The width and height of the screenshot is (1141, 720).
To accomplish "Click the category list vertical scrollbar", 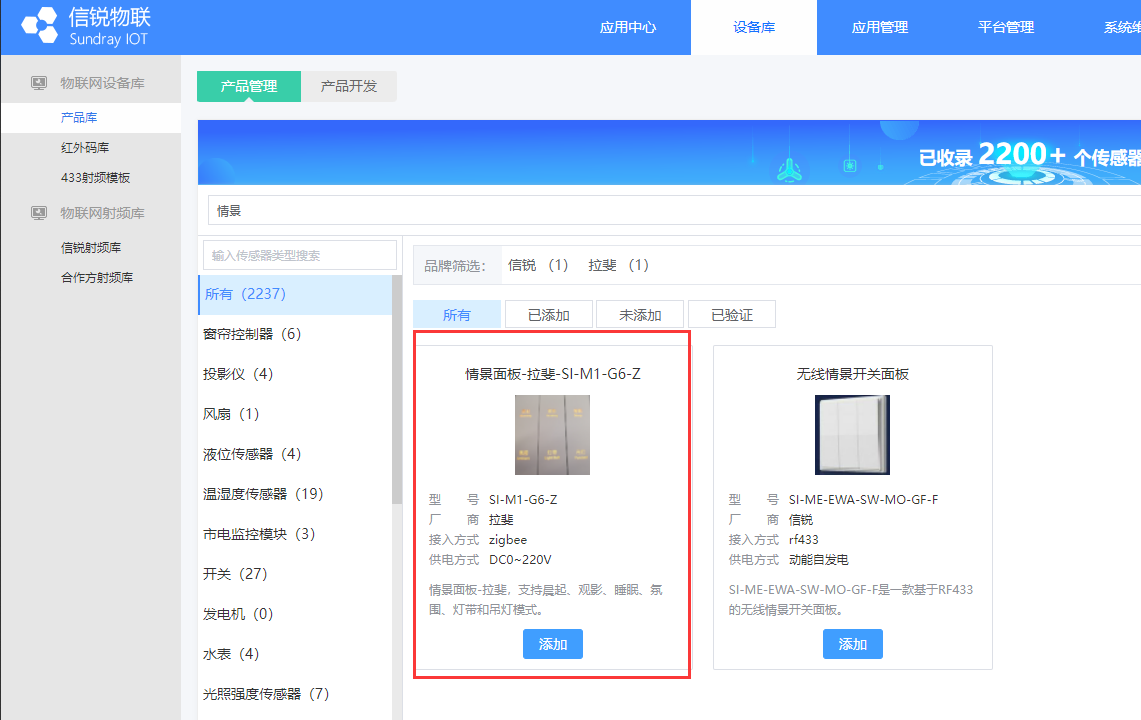I will (x=397, y=400).
